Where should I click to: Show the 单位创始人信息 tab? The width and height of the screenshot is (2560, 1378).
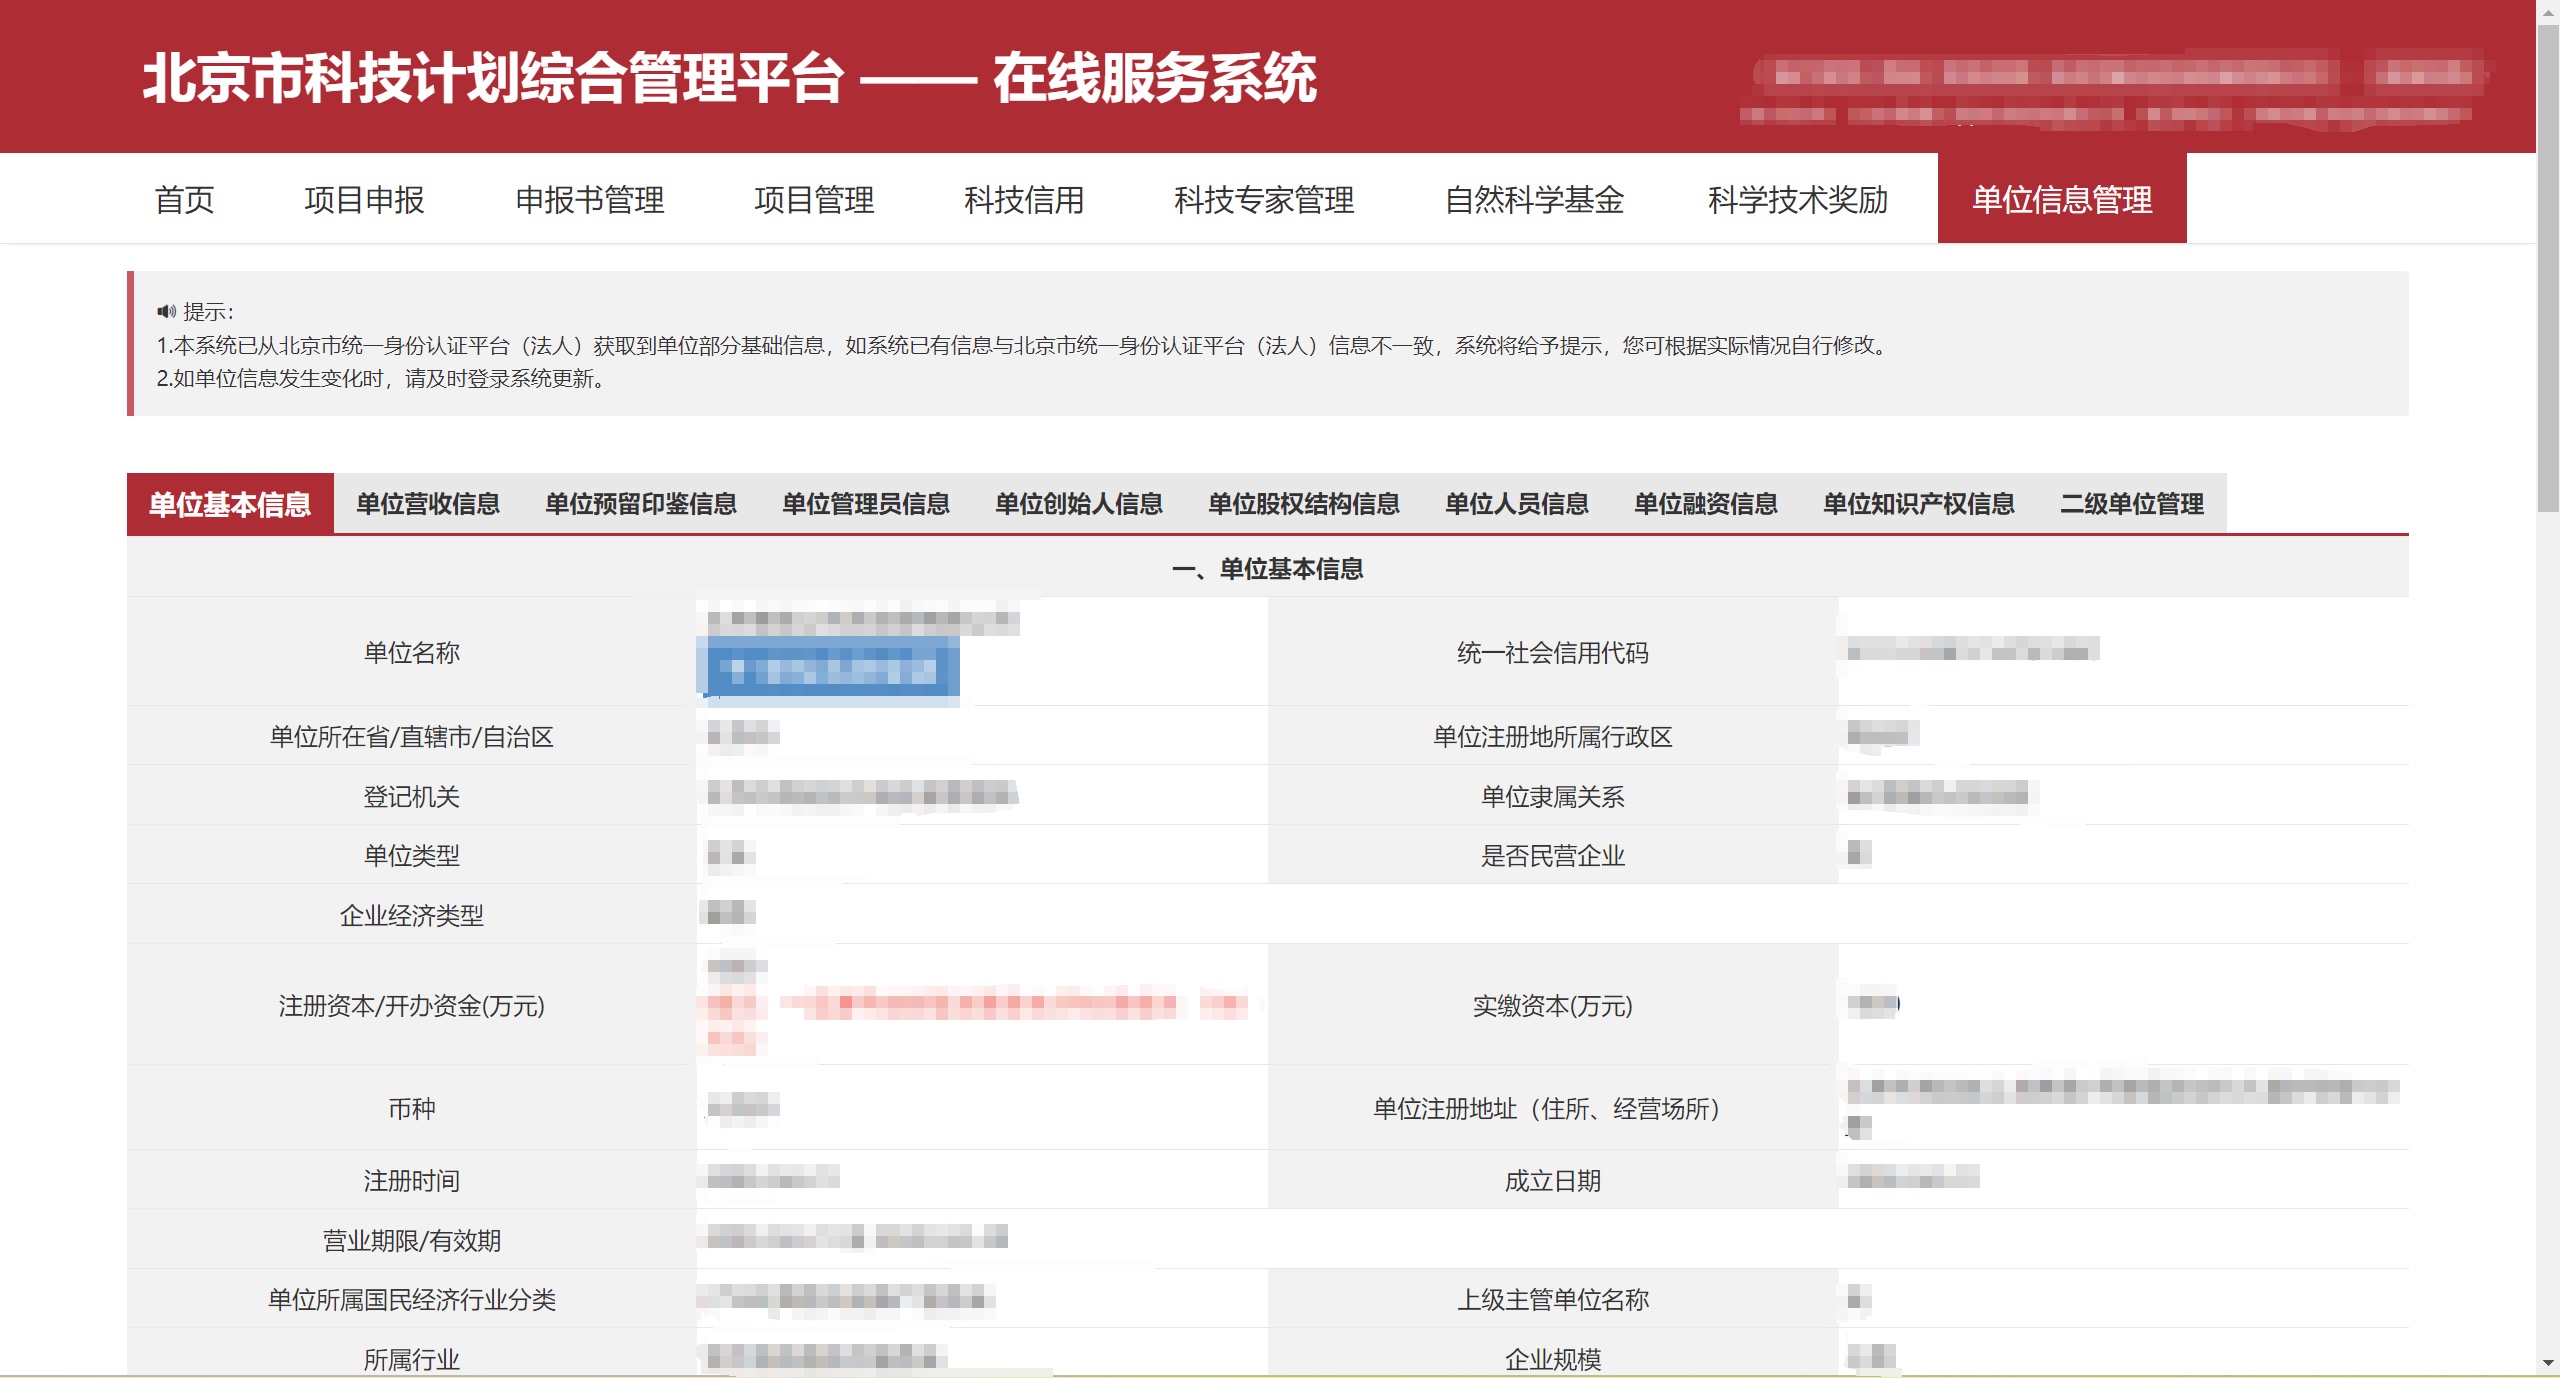pos(1079,504)
